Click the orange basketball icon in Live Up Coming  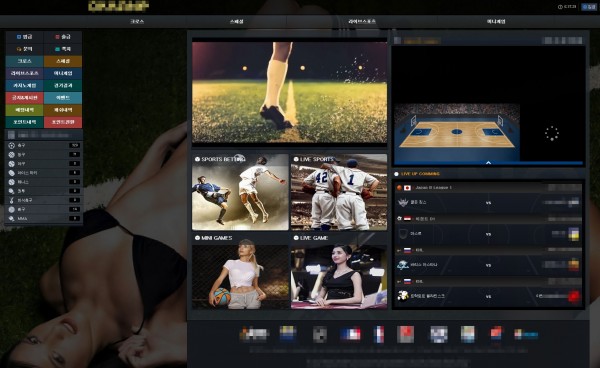[399, 188]
